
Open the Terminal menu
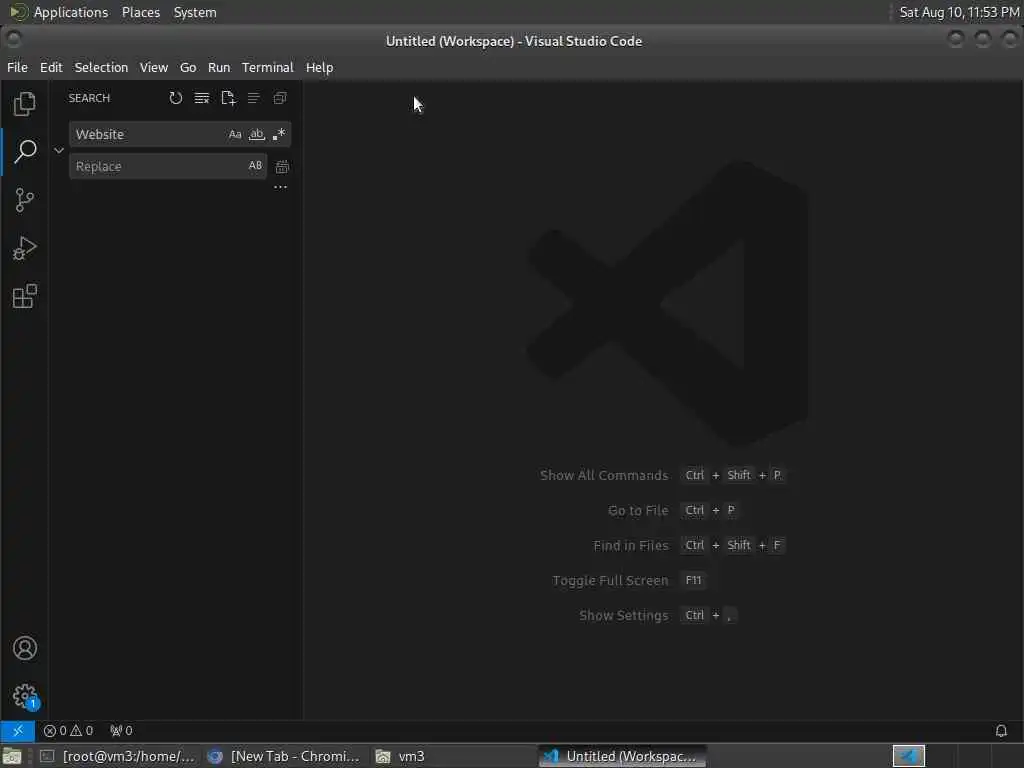tap(268, 67)
